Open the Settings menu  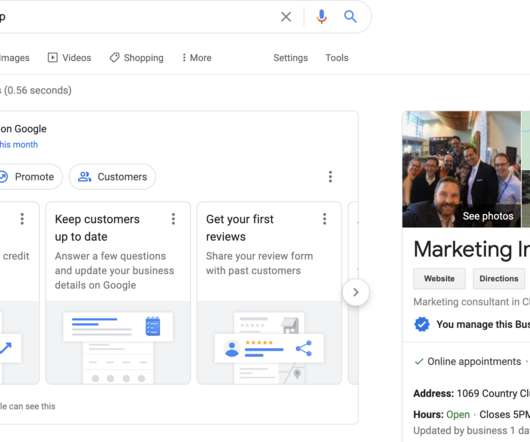[290, 58]
